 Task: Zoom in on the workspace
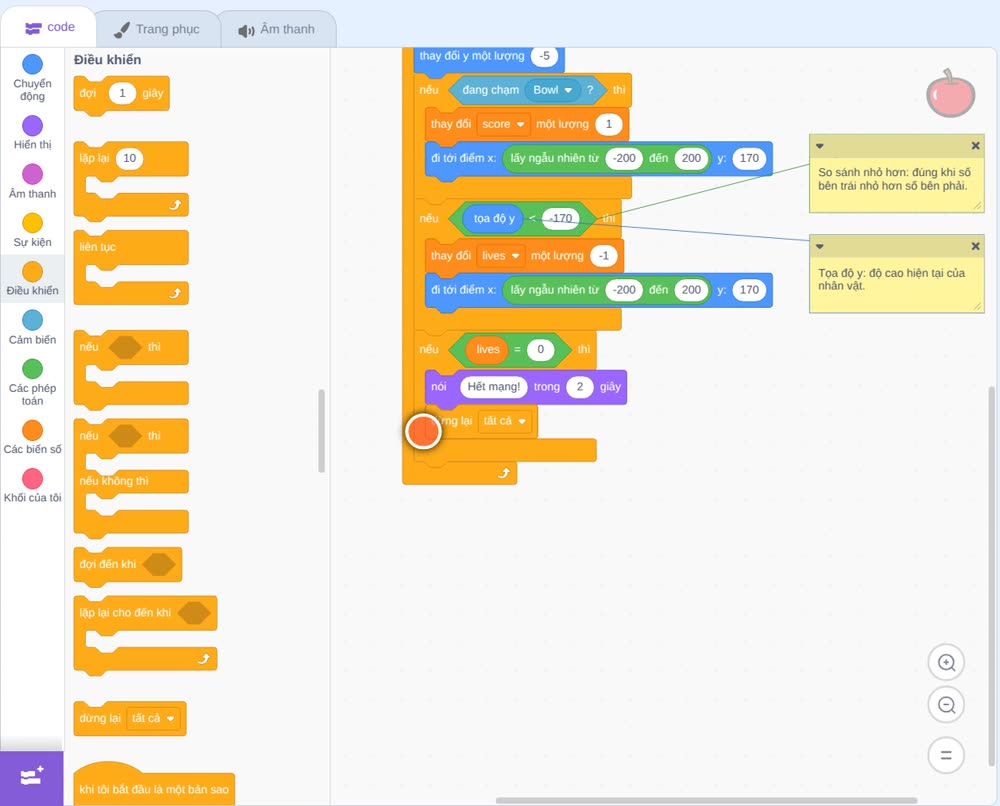(946, 663)
